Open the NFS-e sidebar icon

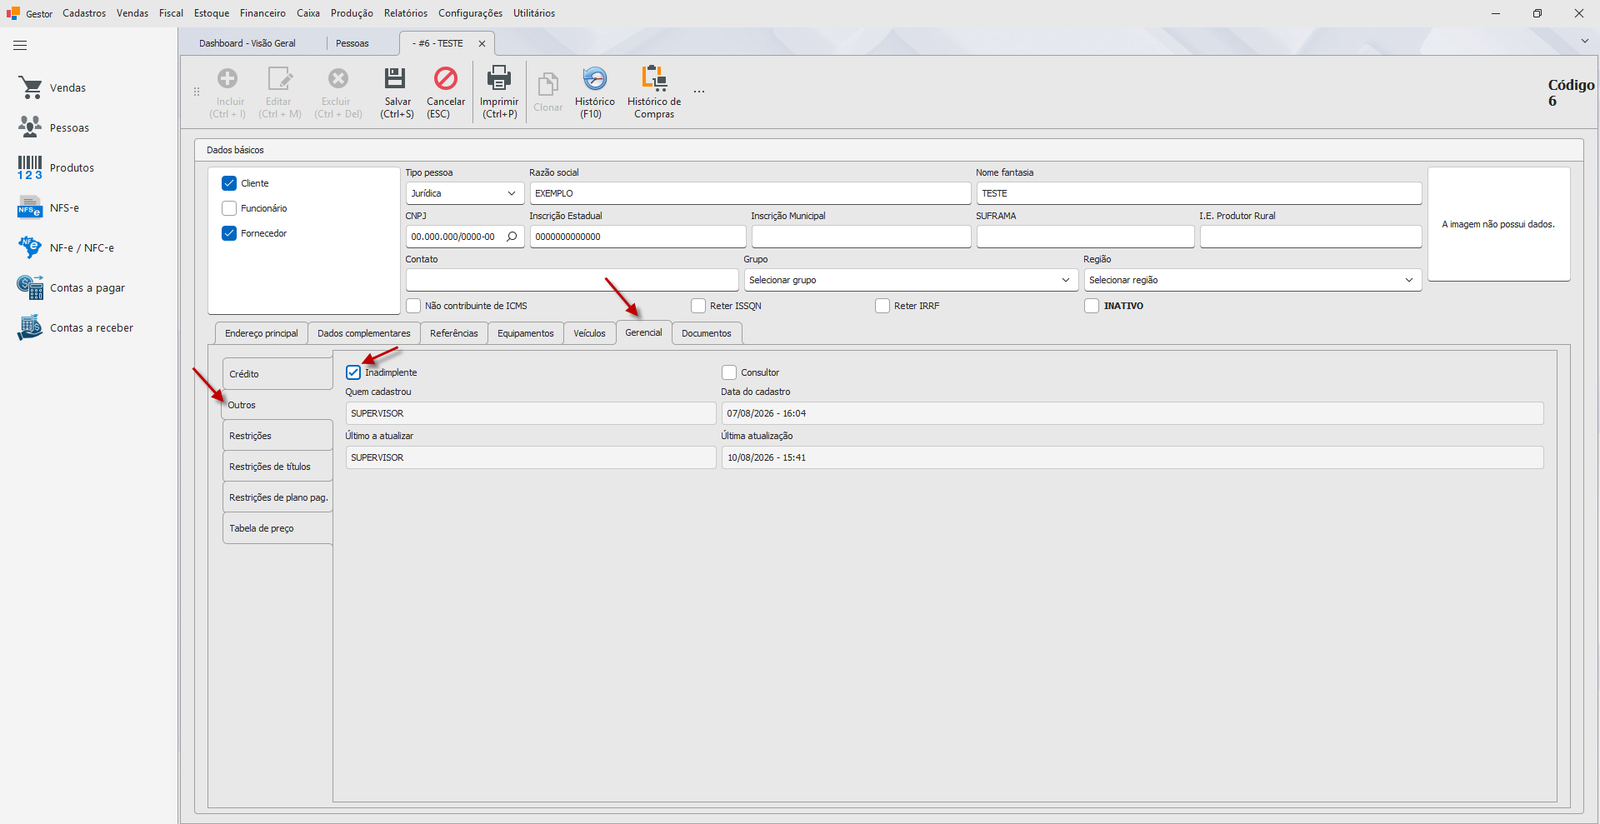[30, 208]
